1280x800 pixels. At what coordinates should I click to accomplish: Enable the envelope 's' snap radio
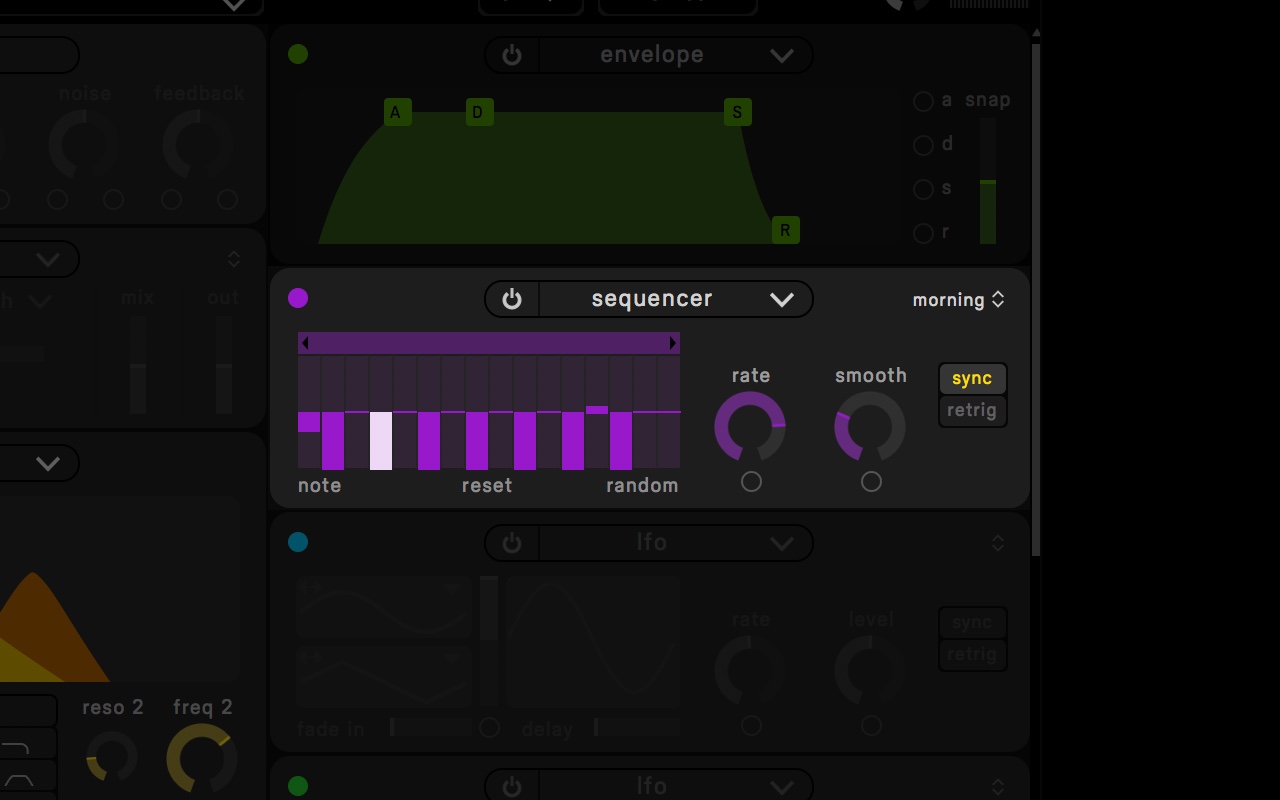tap(924, 189)
